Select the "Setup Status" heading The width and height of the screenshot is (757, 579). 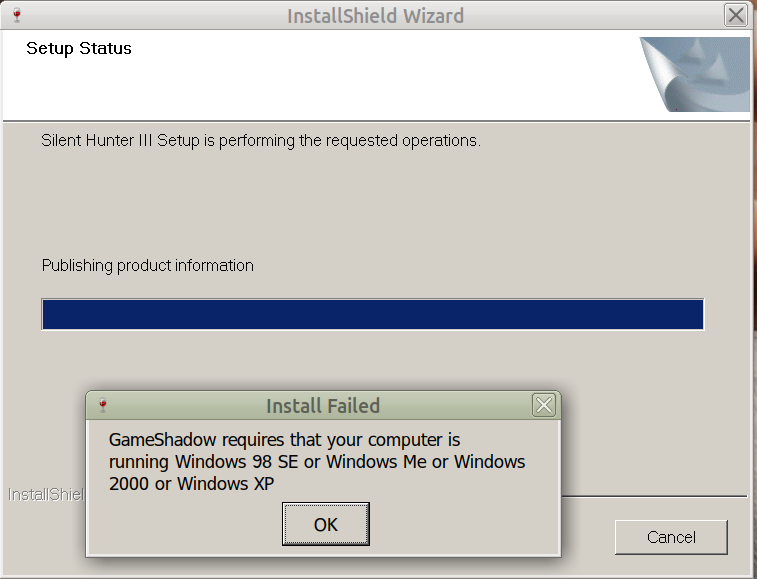(79, 48)
